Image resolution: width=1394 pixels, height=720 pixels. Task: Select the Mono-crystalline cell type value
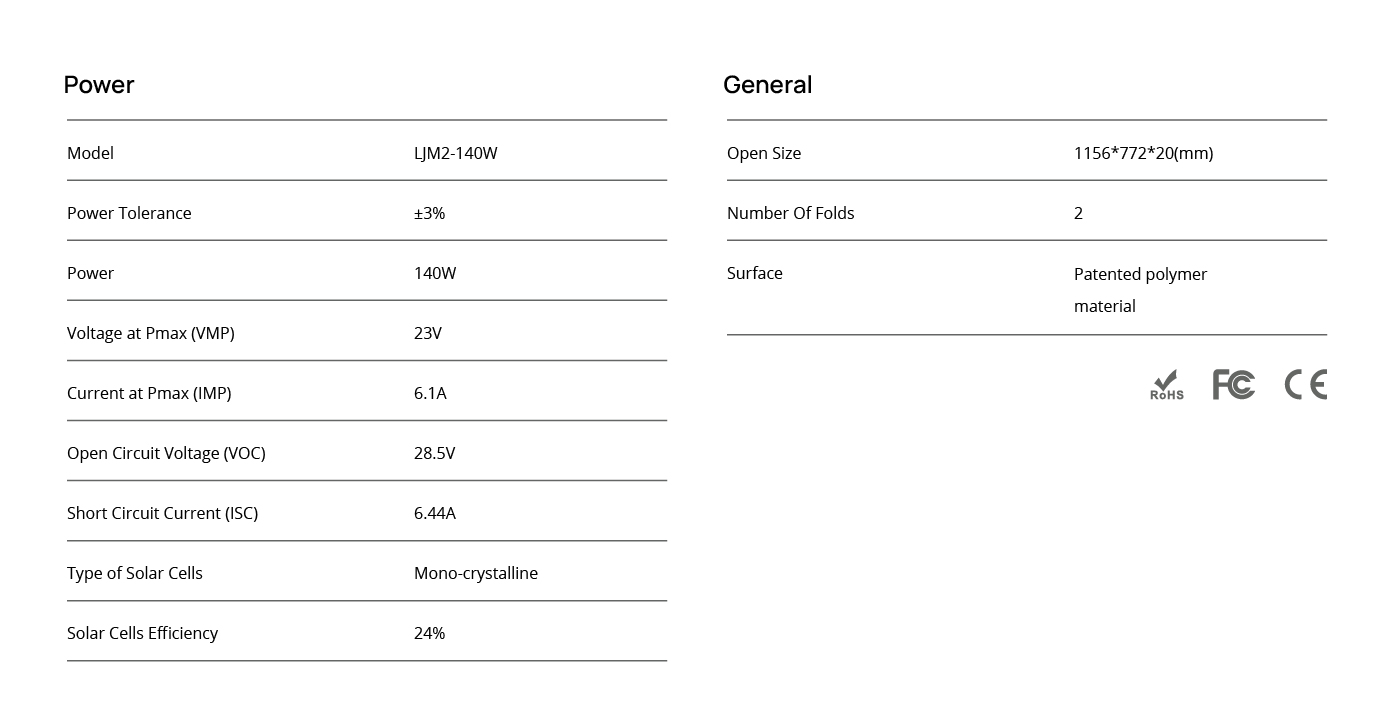pyautogui.click(x=476, y=573)
